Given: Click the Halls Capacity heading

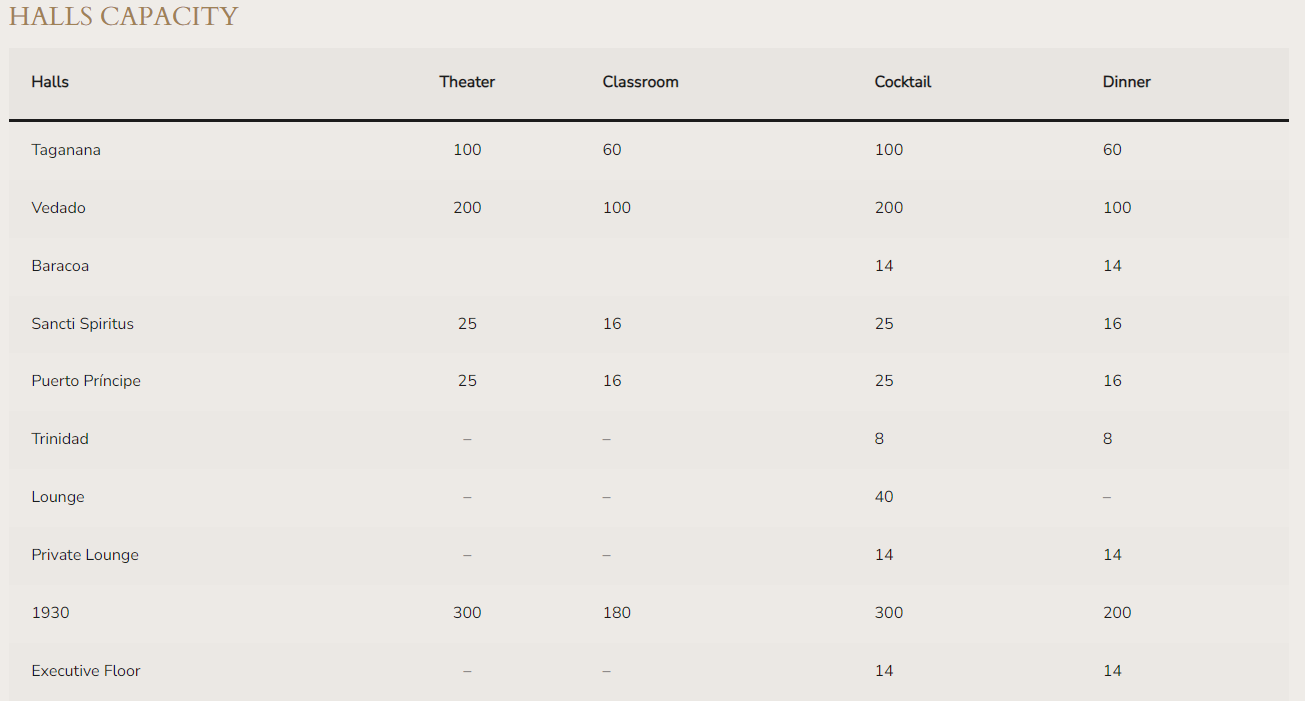Looking at the screenshot, I should (124, 17).
